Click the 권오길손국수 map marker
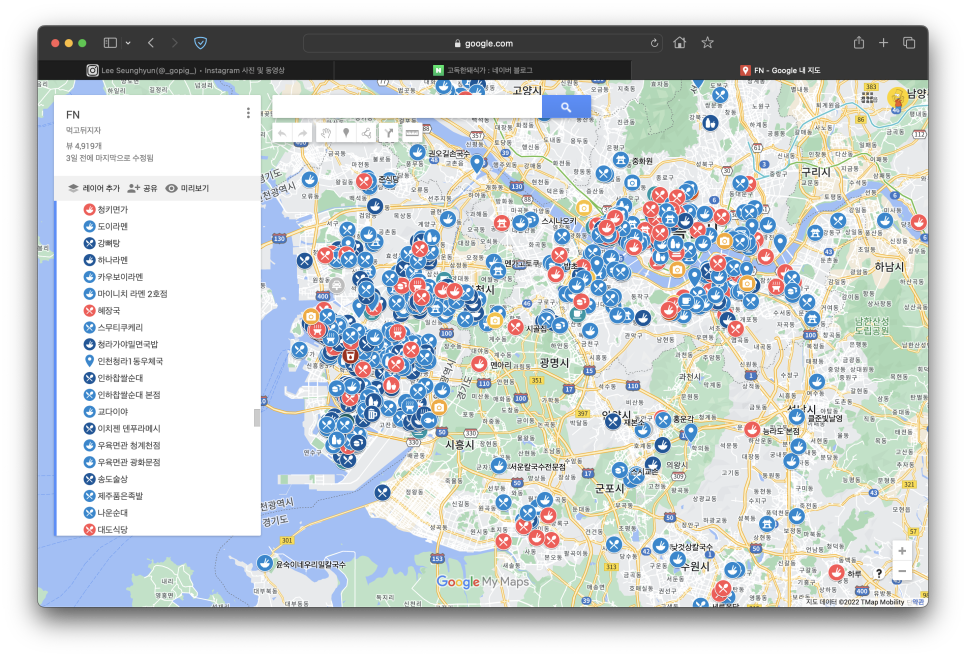 pos(418,152)
